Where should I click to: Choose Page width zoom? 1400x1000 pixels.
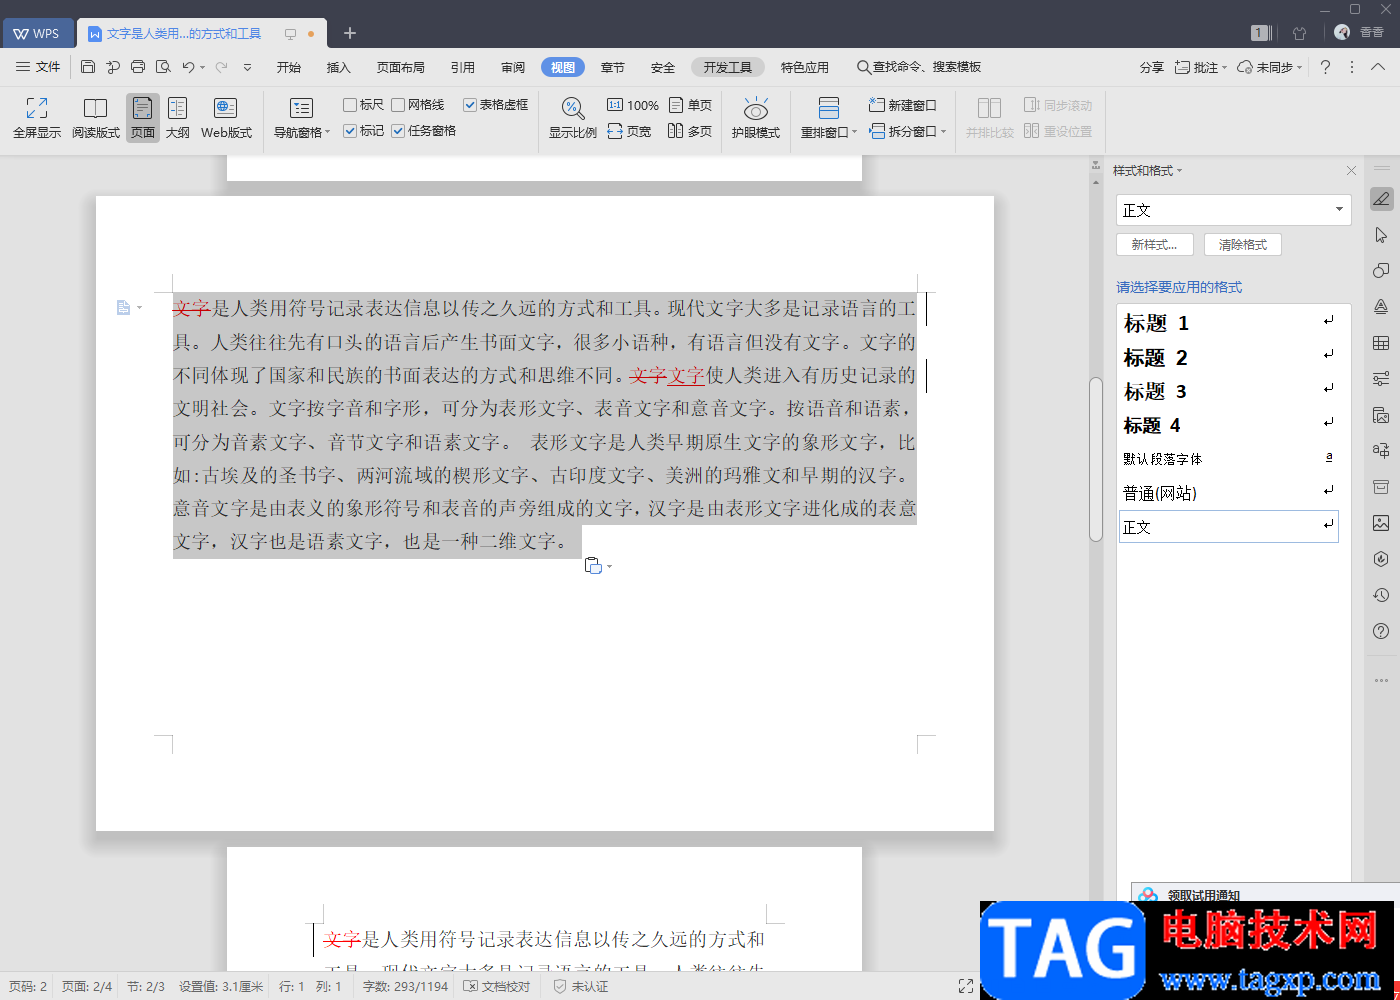pyautogui.click(x=630, y=131)
